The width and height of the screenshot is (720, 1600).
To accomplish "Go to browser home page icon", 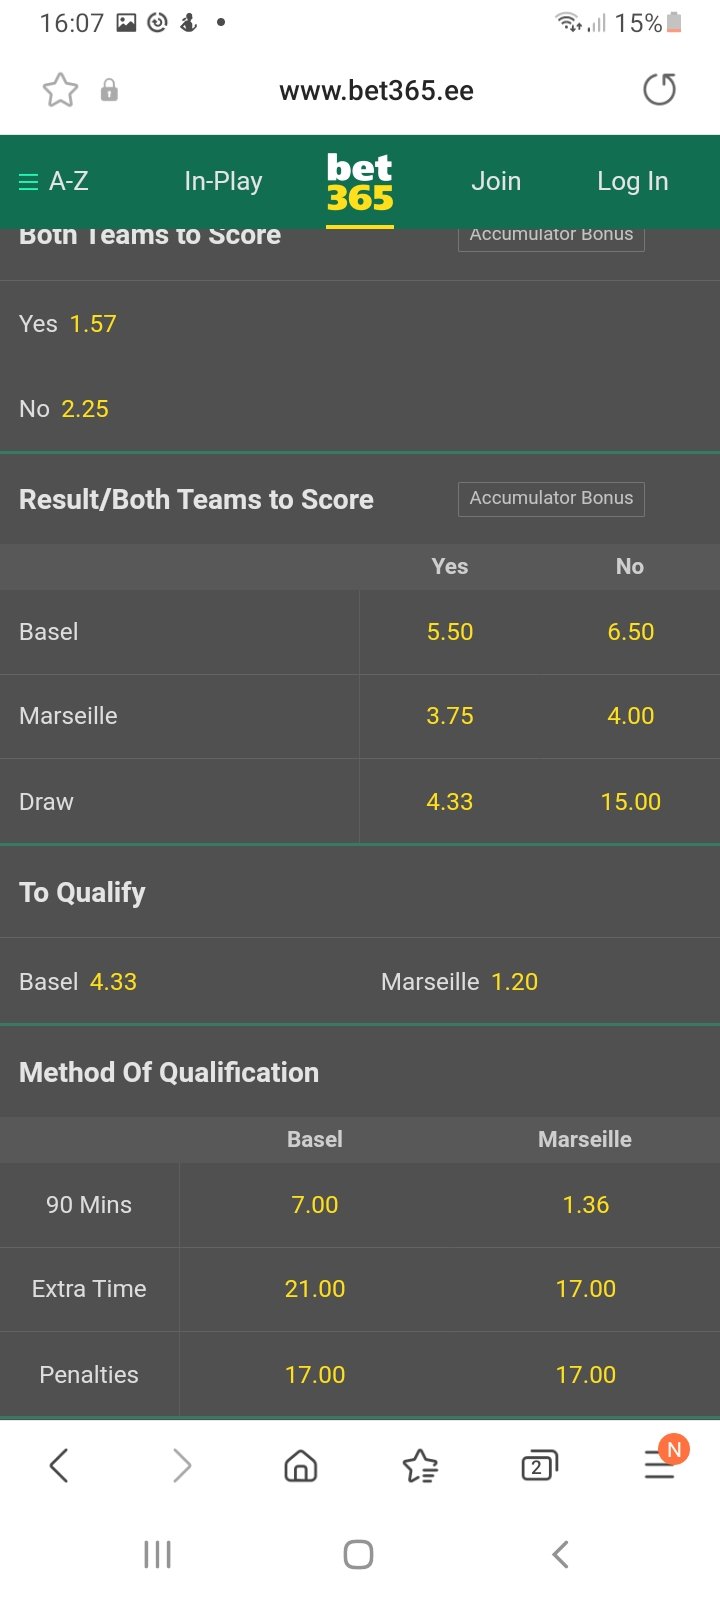I will point(300,1466).
